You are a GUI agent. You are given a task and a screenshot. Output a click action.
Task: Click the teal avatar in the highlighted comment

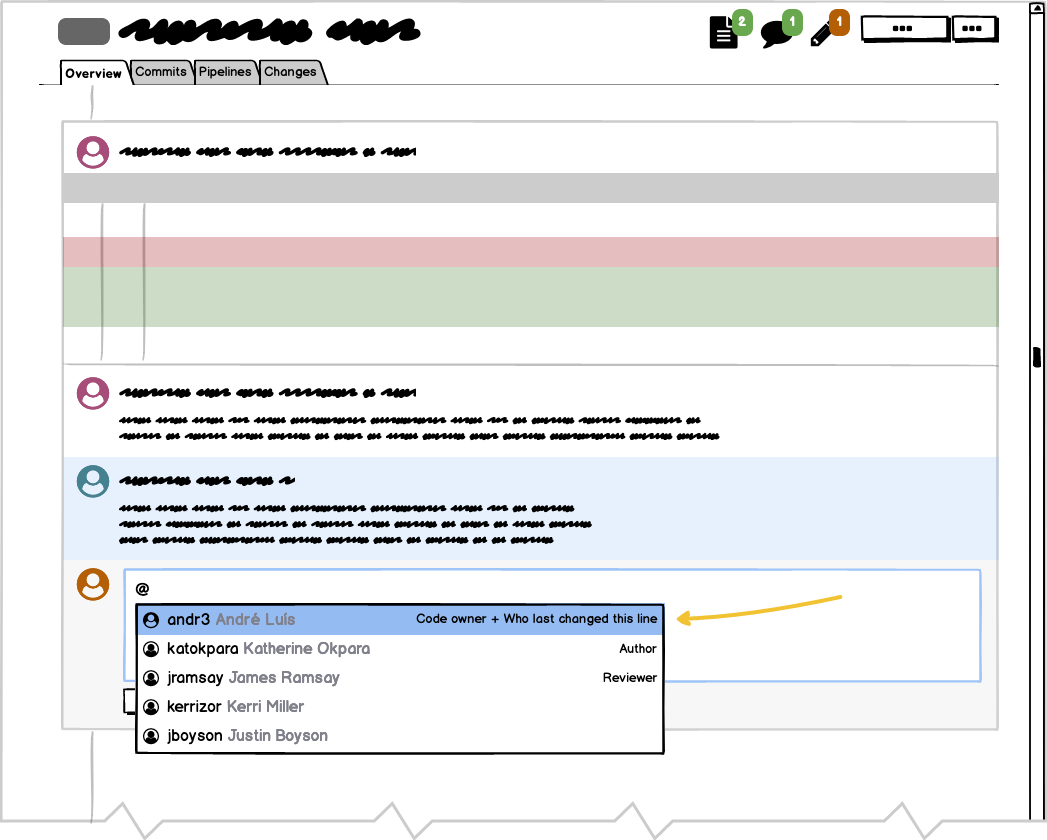coord(93,482)
